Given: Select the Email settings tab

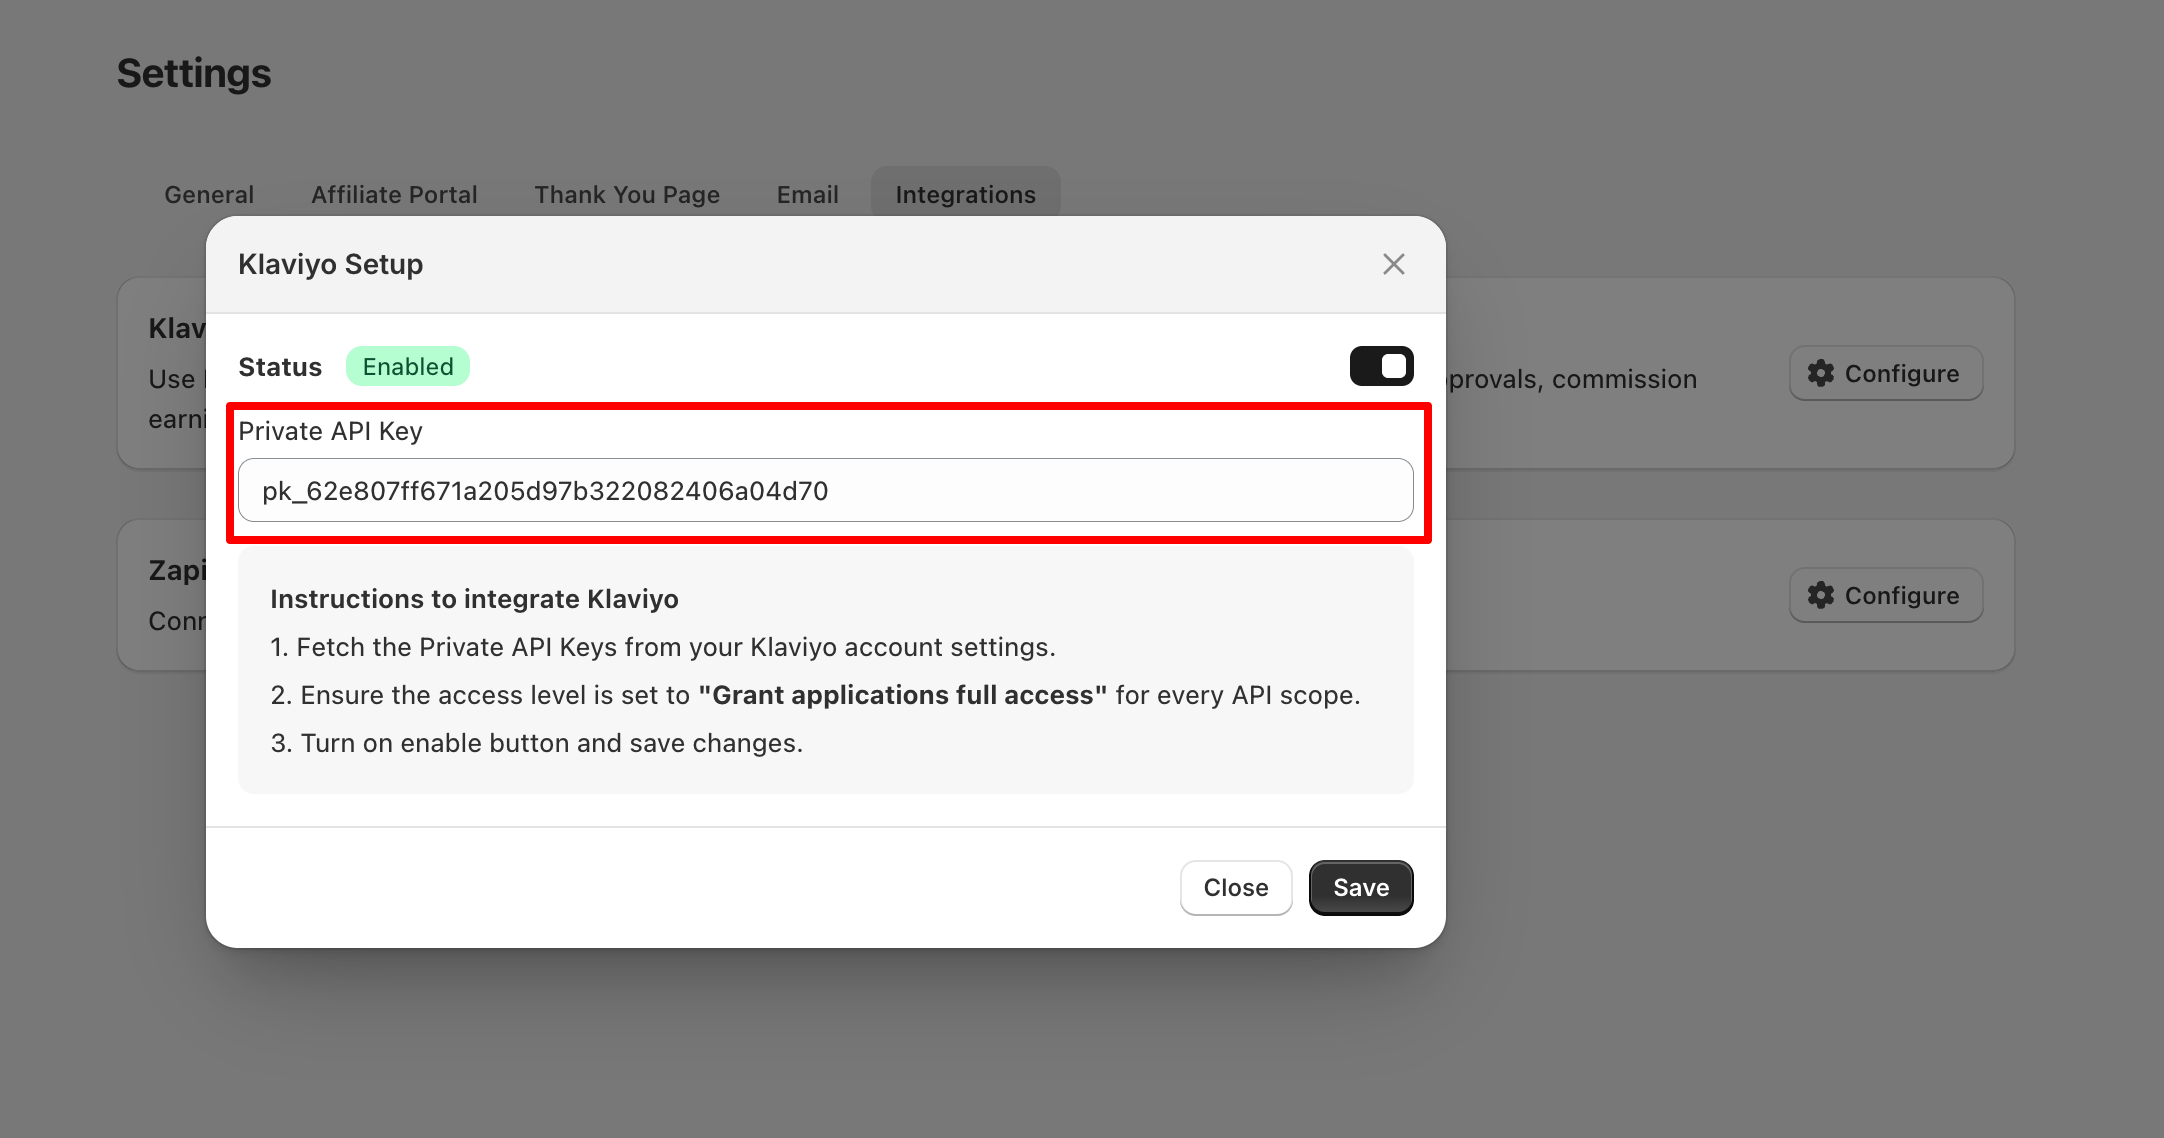Looking at the screenshot, I should click(807, 194).
